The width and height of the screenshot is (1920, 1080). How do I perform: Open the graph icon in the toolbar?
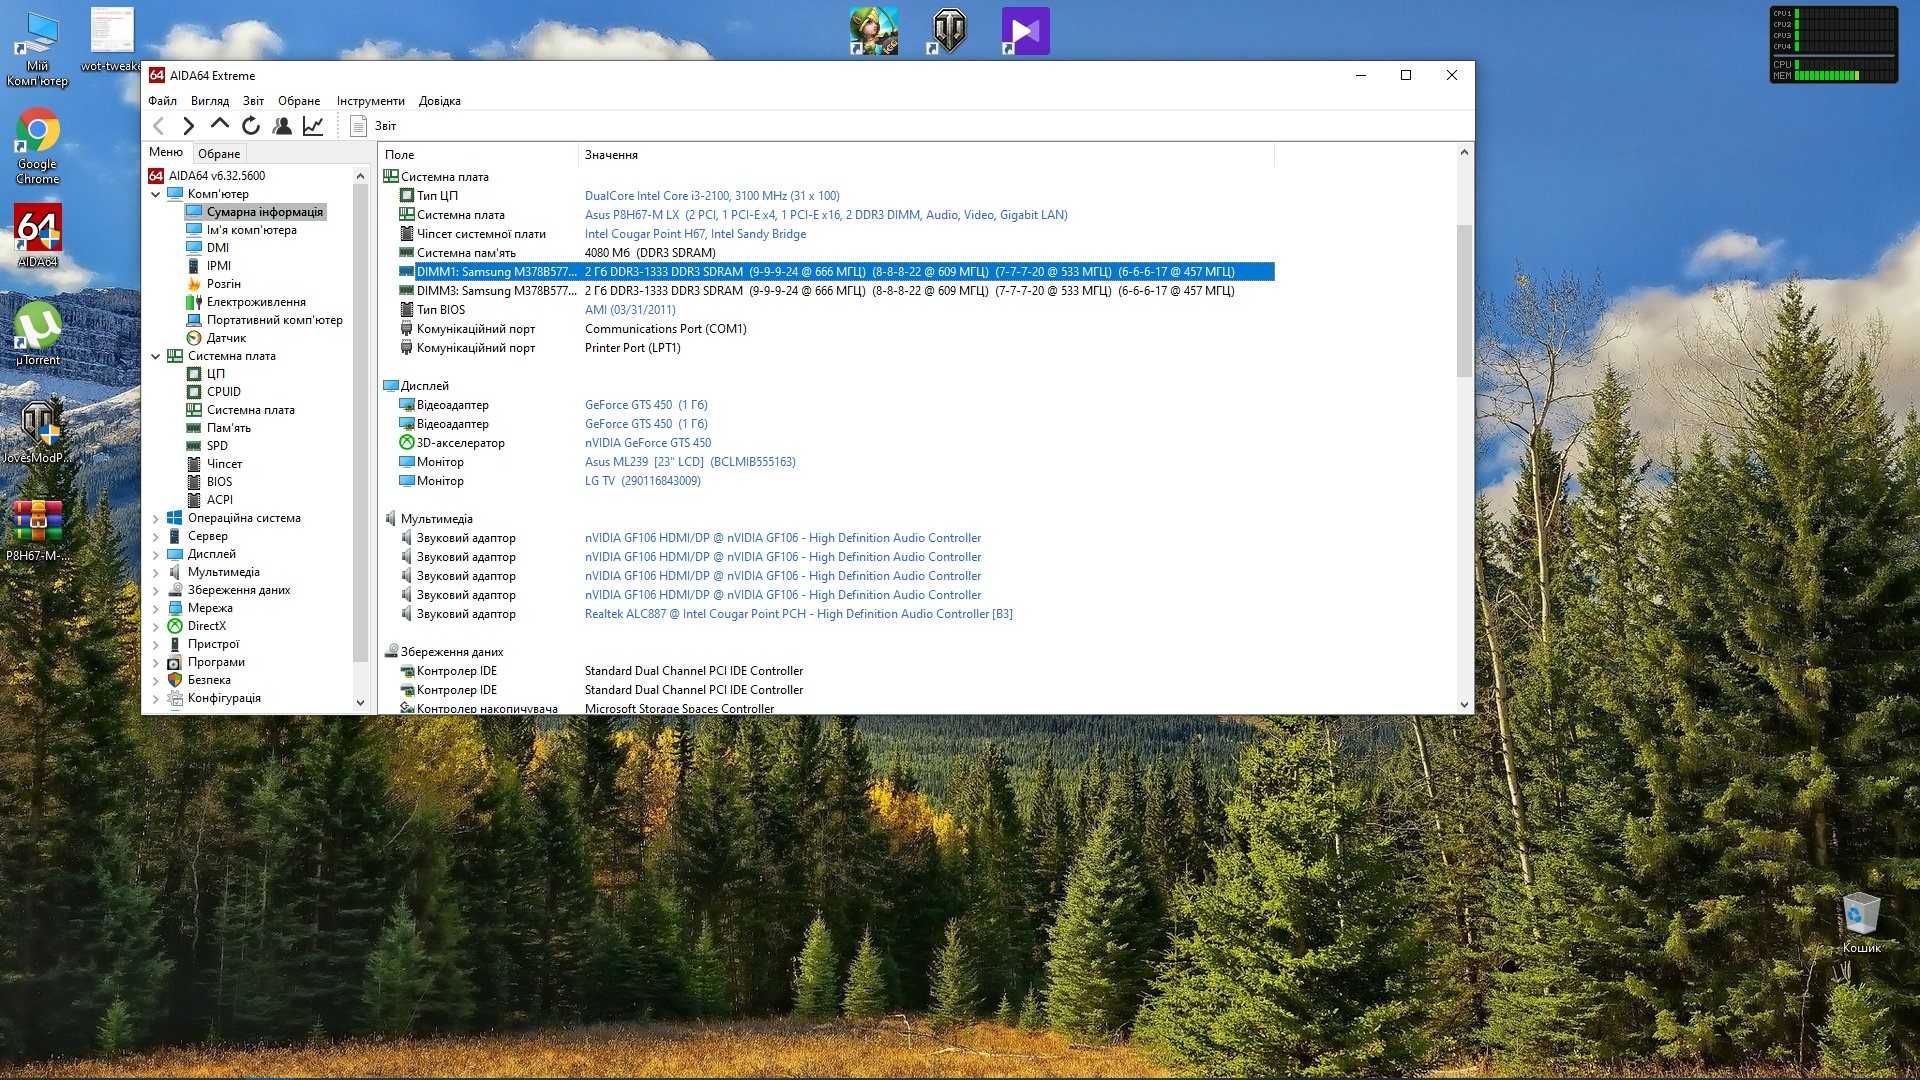click(313, 125)
